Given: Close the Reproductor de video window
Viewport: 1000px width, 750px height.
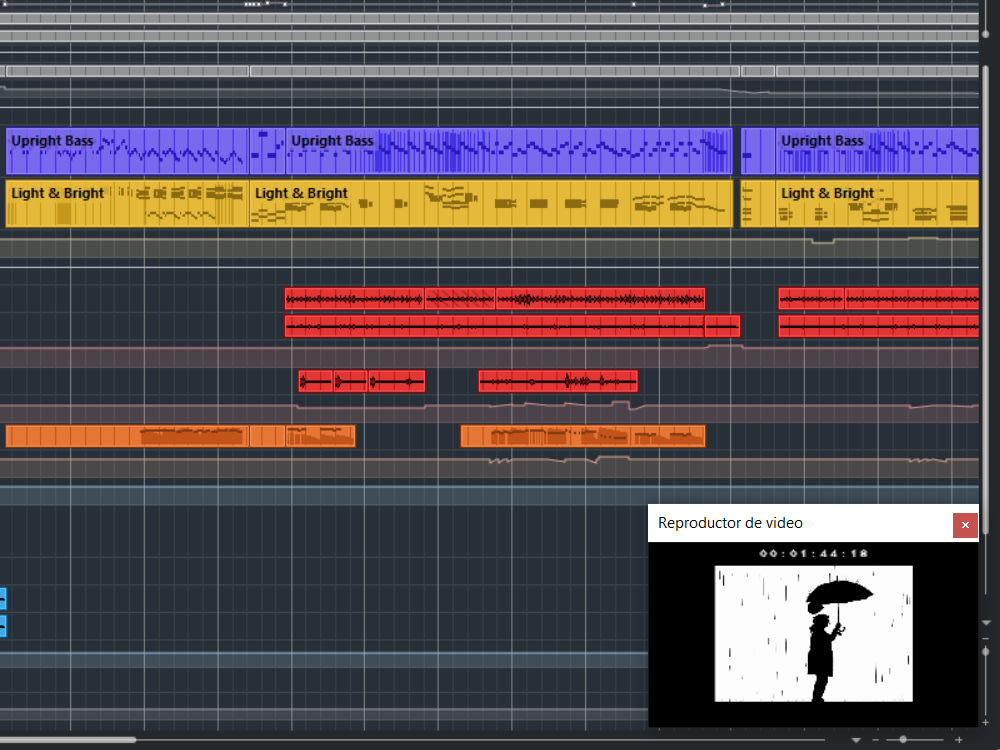Looking at the screenshot, I should (x=965, y=525).
